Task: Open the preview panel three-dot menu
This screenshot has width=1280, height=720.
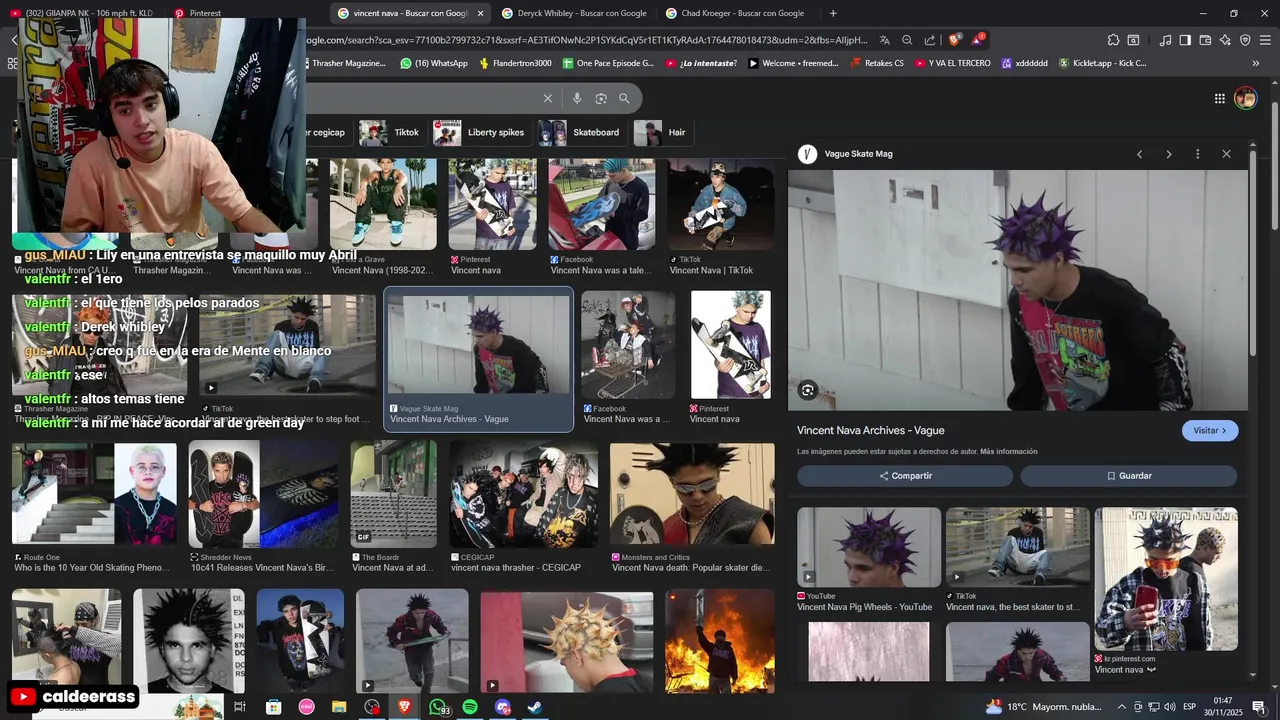Action: [x=1197, y=154]
